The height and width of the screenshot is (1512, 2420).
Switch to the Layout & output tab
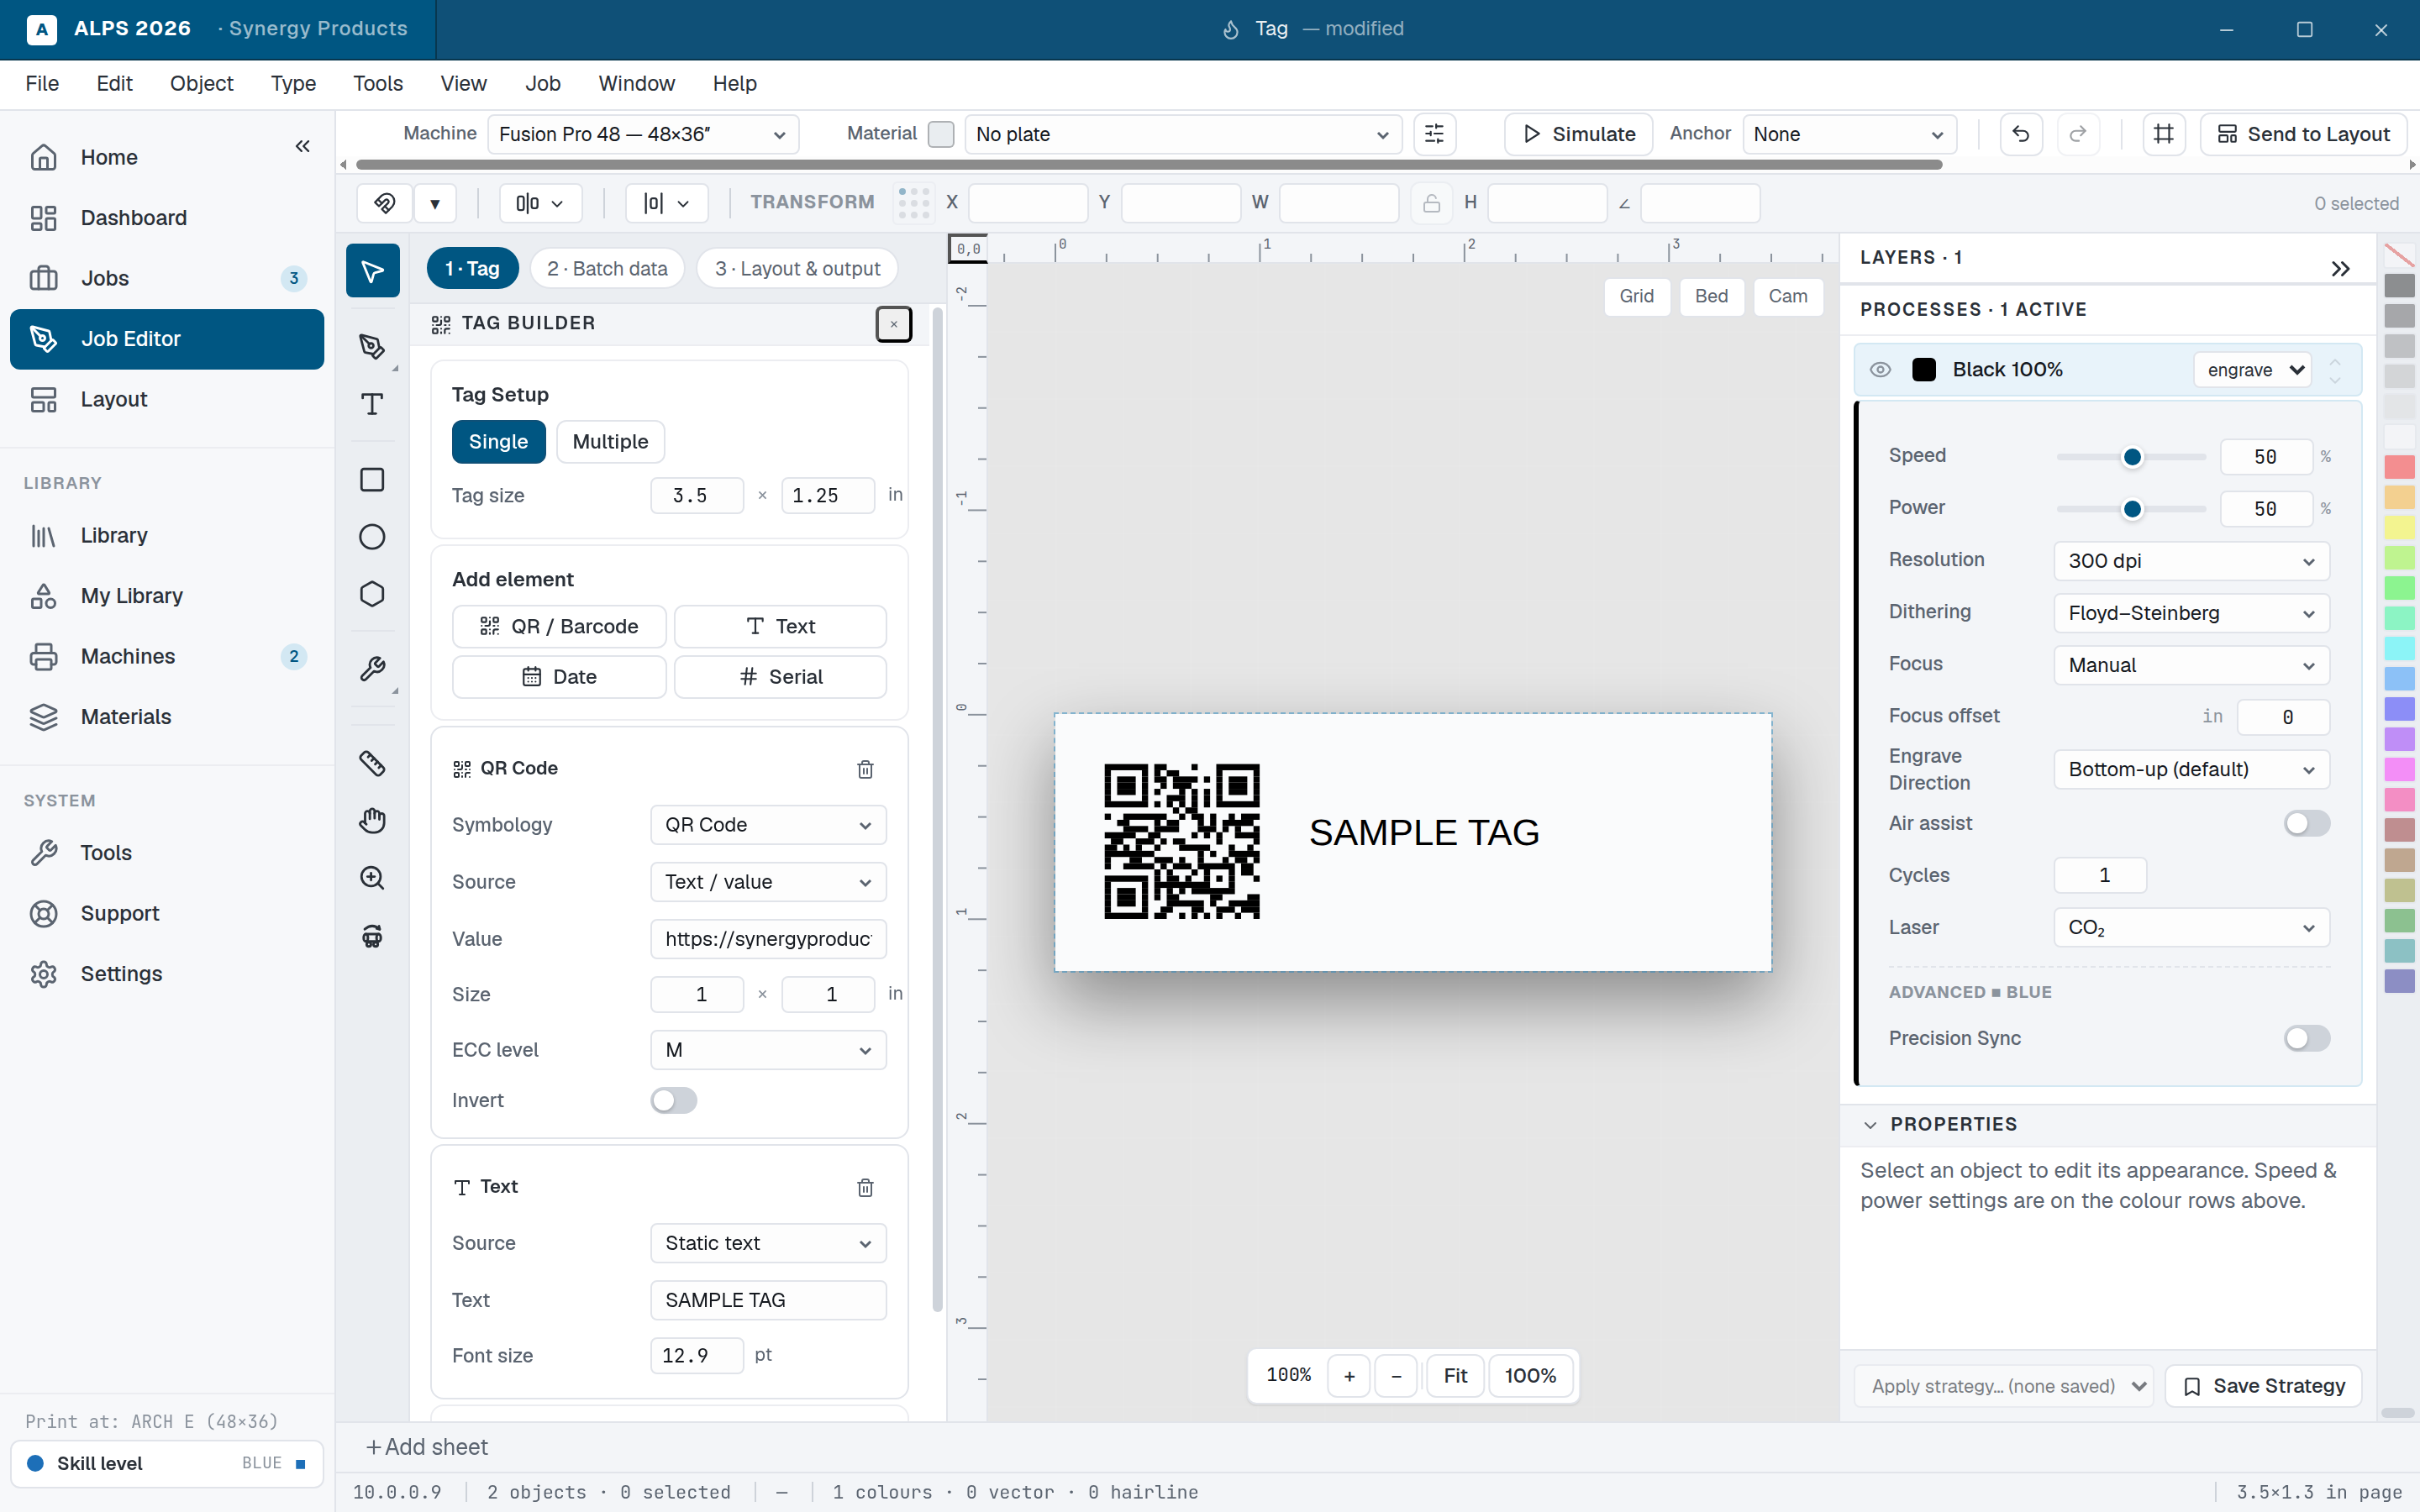click(x=797, y=269)
